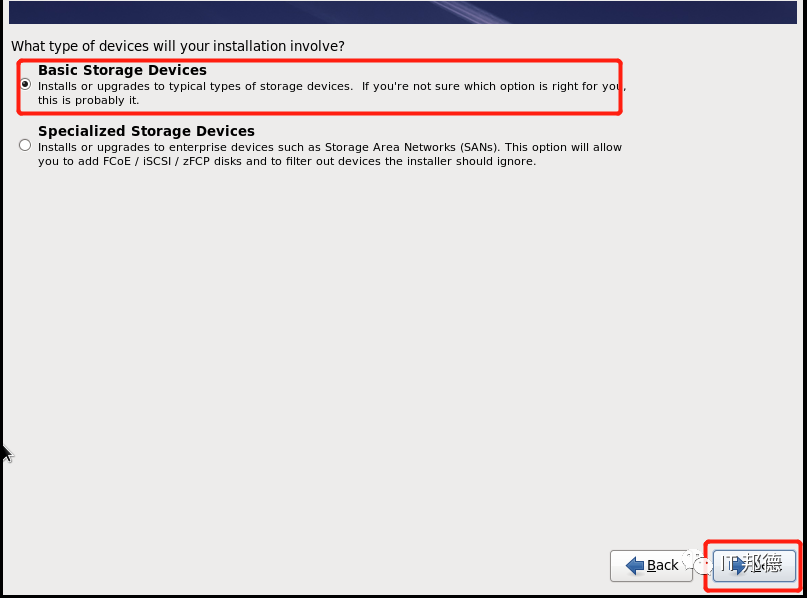Click the text "this is probably it."
This screenshot has width=807, height=598.
89,100
